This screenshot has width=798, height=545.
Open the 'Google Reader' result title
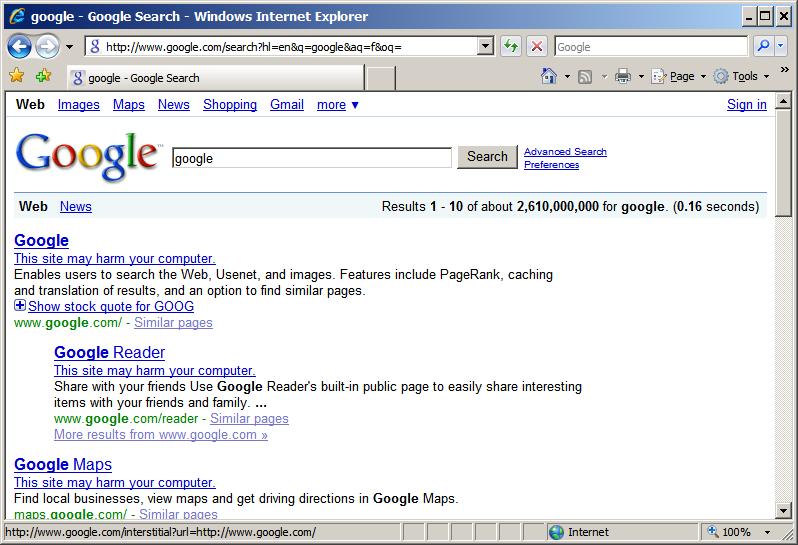[x=109, y=352]
